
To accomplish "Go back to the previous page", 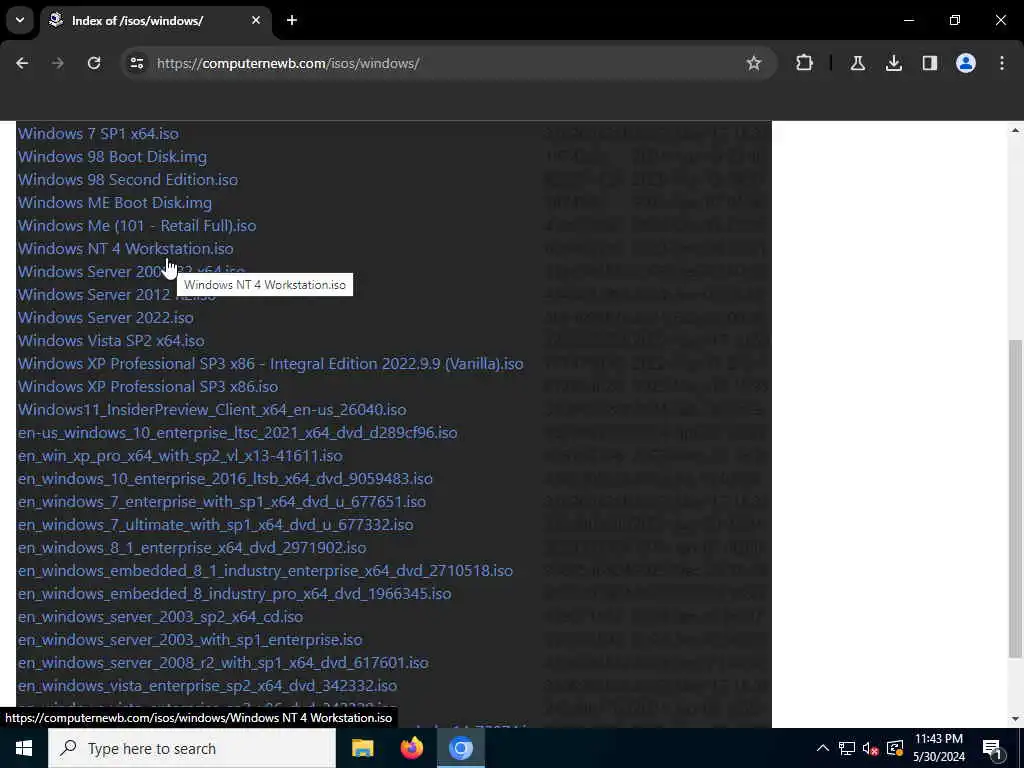I will coord(22,63).
